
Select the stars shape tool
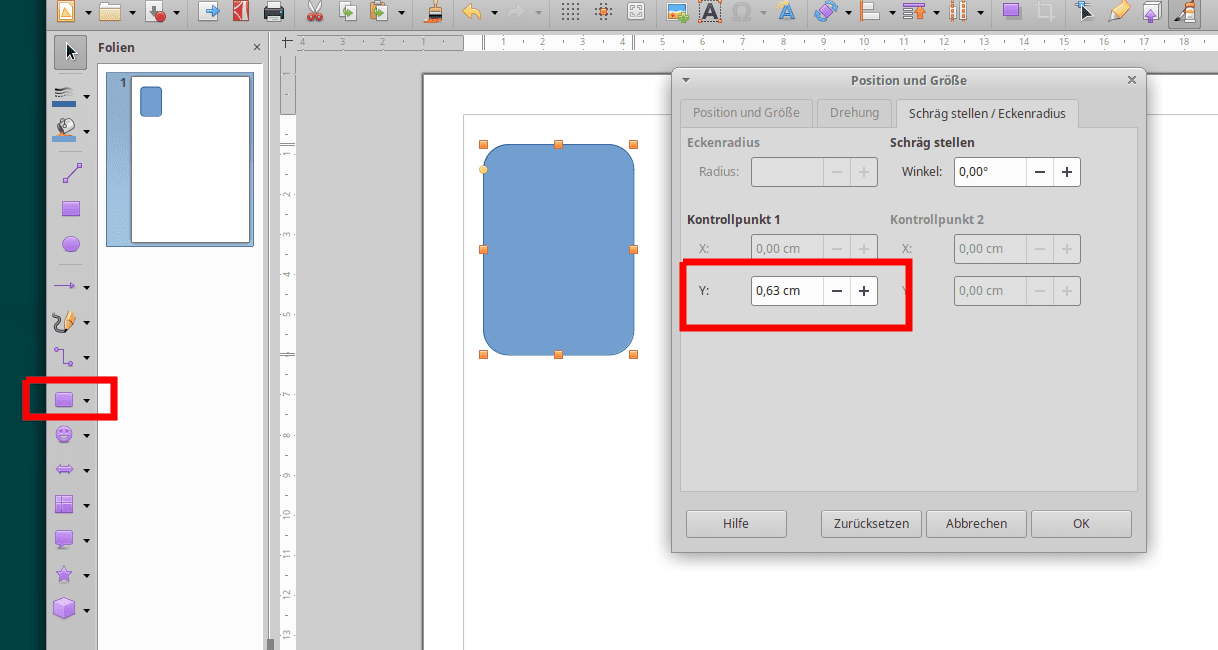[x=64, y=575]
